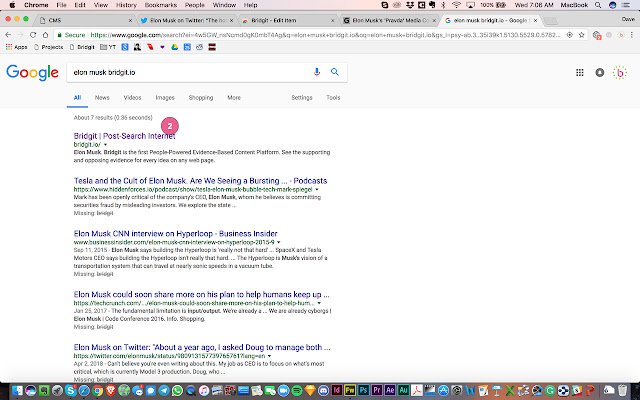Open Premiere Pro in the dock
This screenshot has height=400, width=640.
pyautogui.click(x=377, y=391)
